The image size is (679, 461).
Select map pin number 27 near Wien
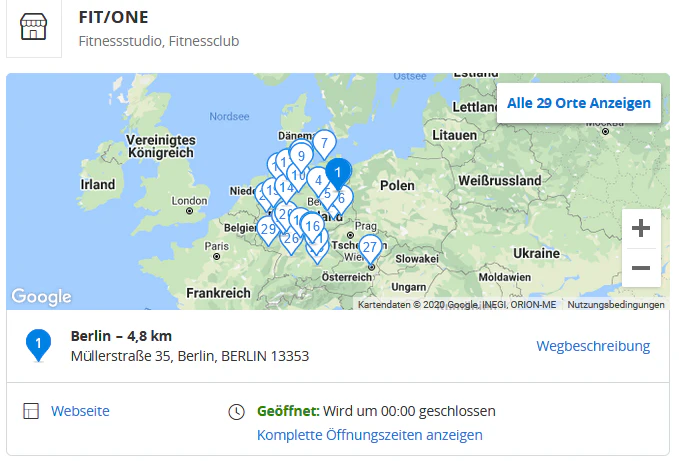370,249
